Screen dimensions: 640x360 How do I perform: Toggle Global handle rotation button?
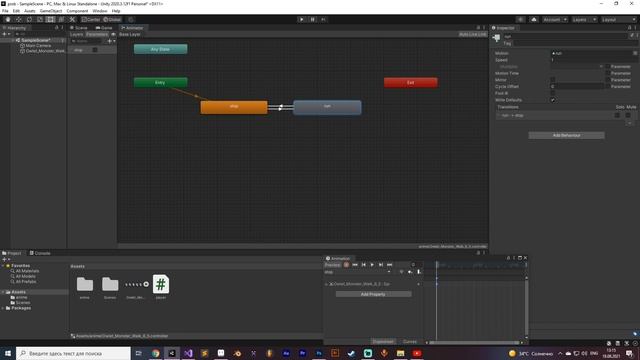click(112, 20)
